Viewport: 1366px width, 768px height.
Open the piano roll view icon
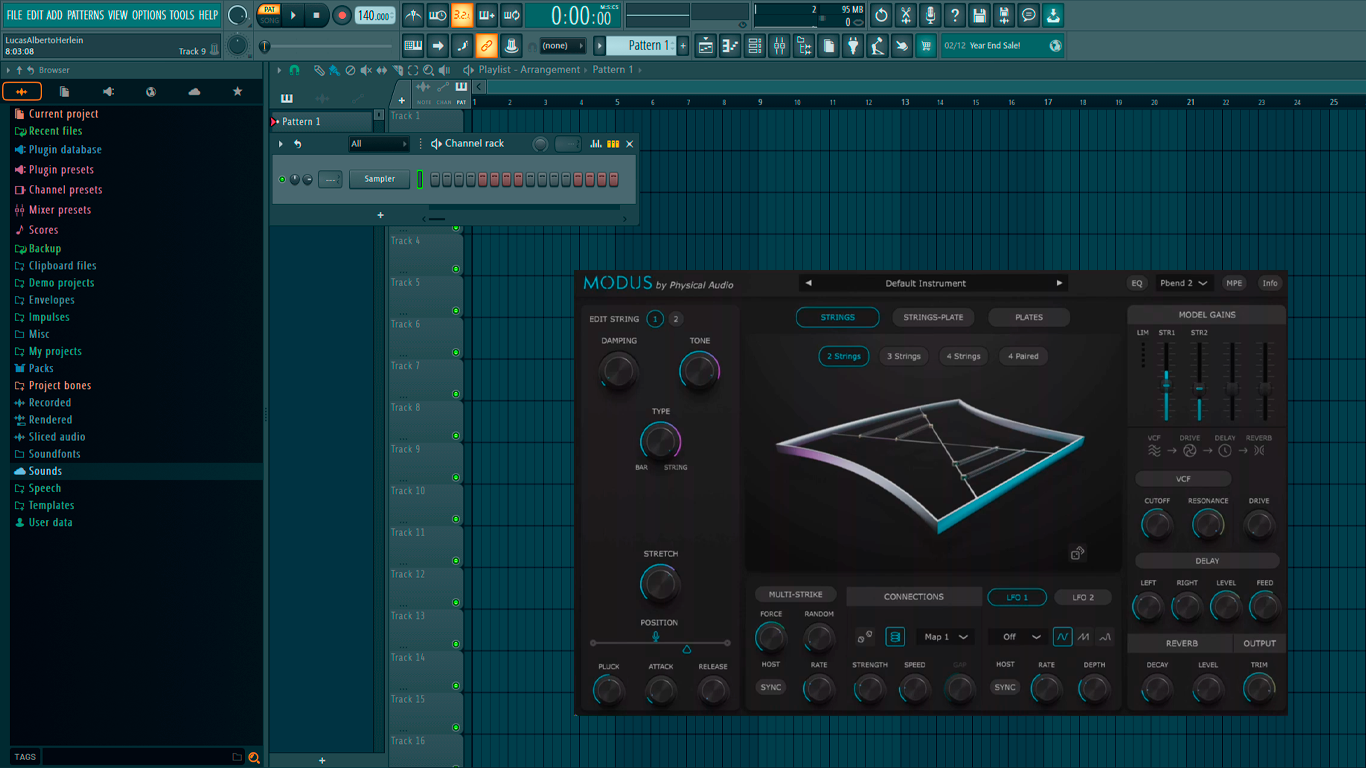(730, 46)
